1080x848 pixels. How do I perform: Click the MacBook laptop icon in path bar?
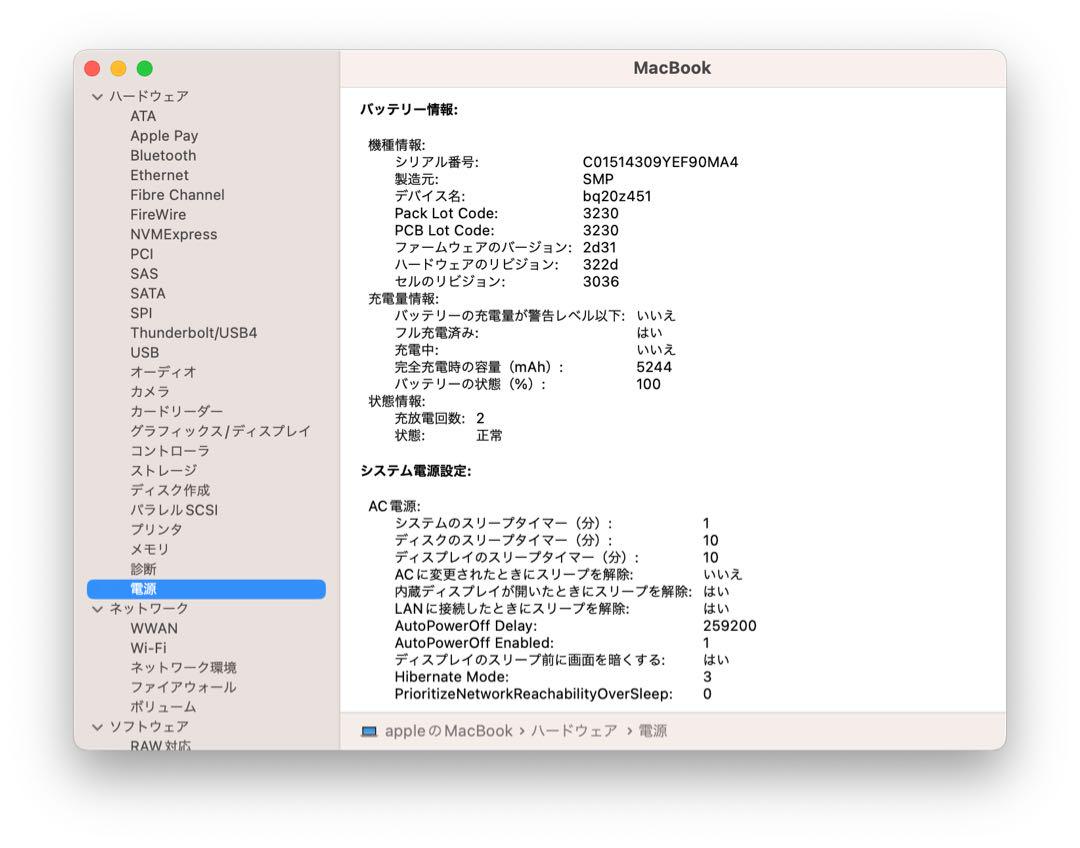(369, 731)
